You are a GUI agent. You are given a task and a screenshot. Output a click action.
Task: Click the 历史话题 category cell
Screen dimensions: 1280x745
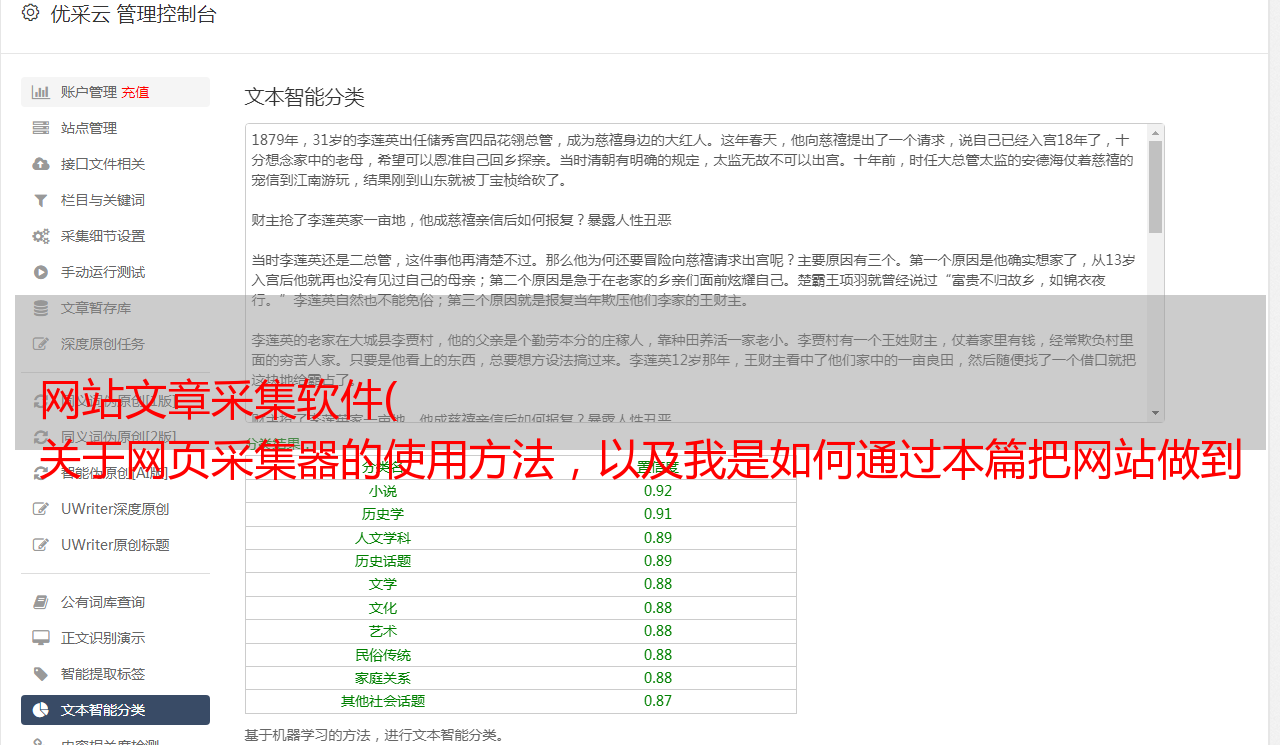[383, 561]
